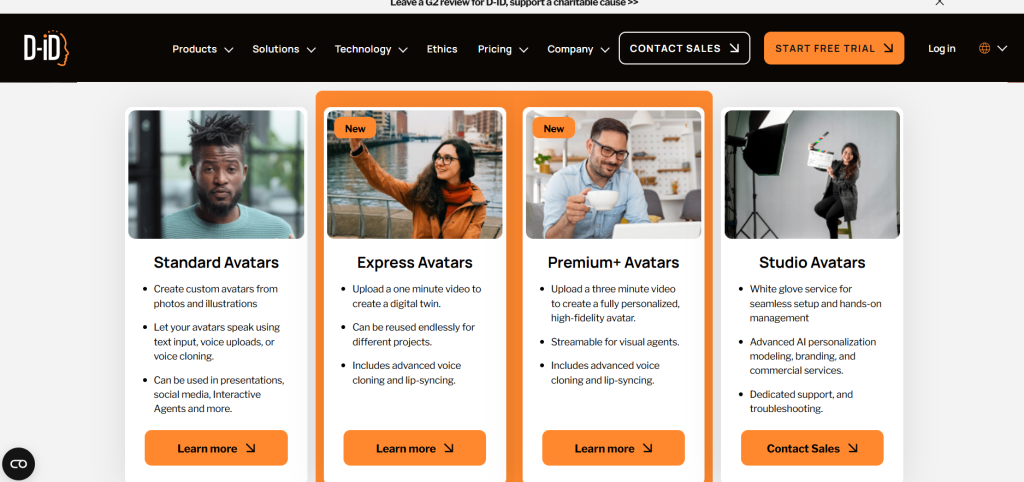Open the globe language selector icon
1024x482 pixels.
click(984, 48)
